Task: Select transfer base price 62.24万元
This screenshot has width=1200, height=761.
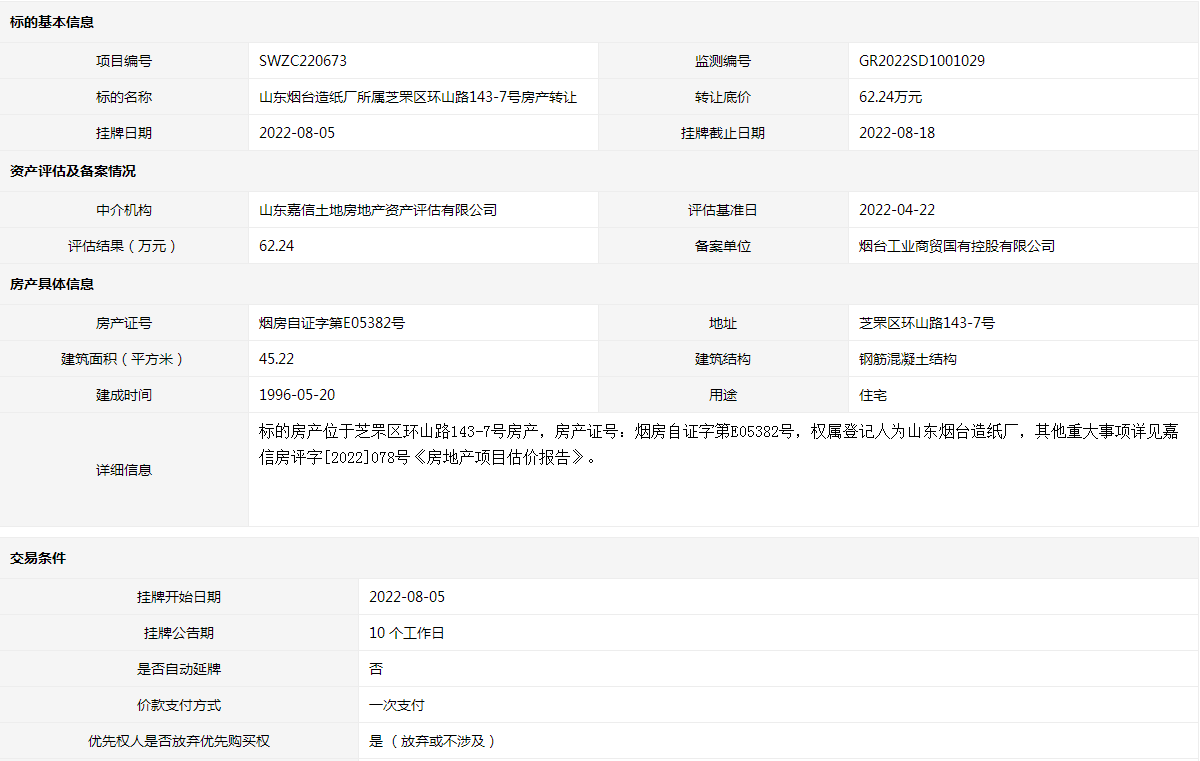Action: [x=890, y=97]
